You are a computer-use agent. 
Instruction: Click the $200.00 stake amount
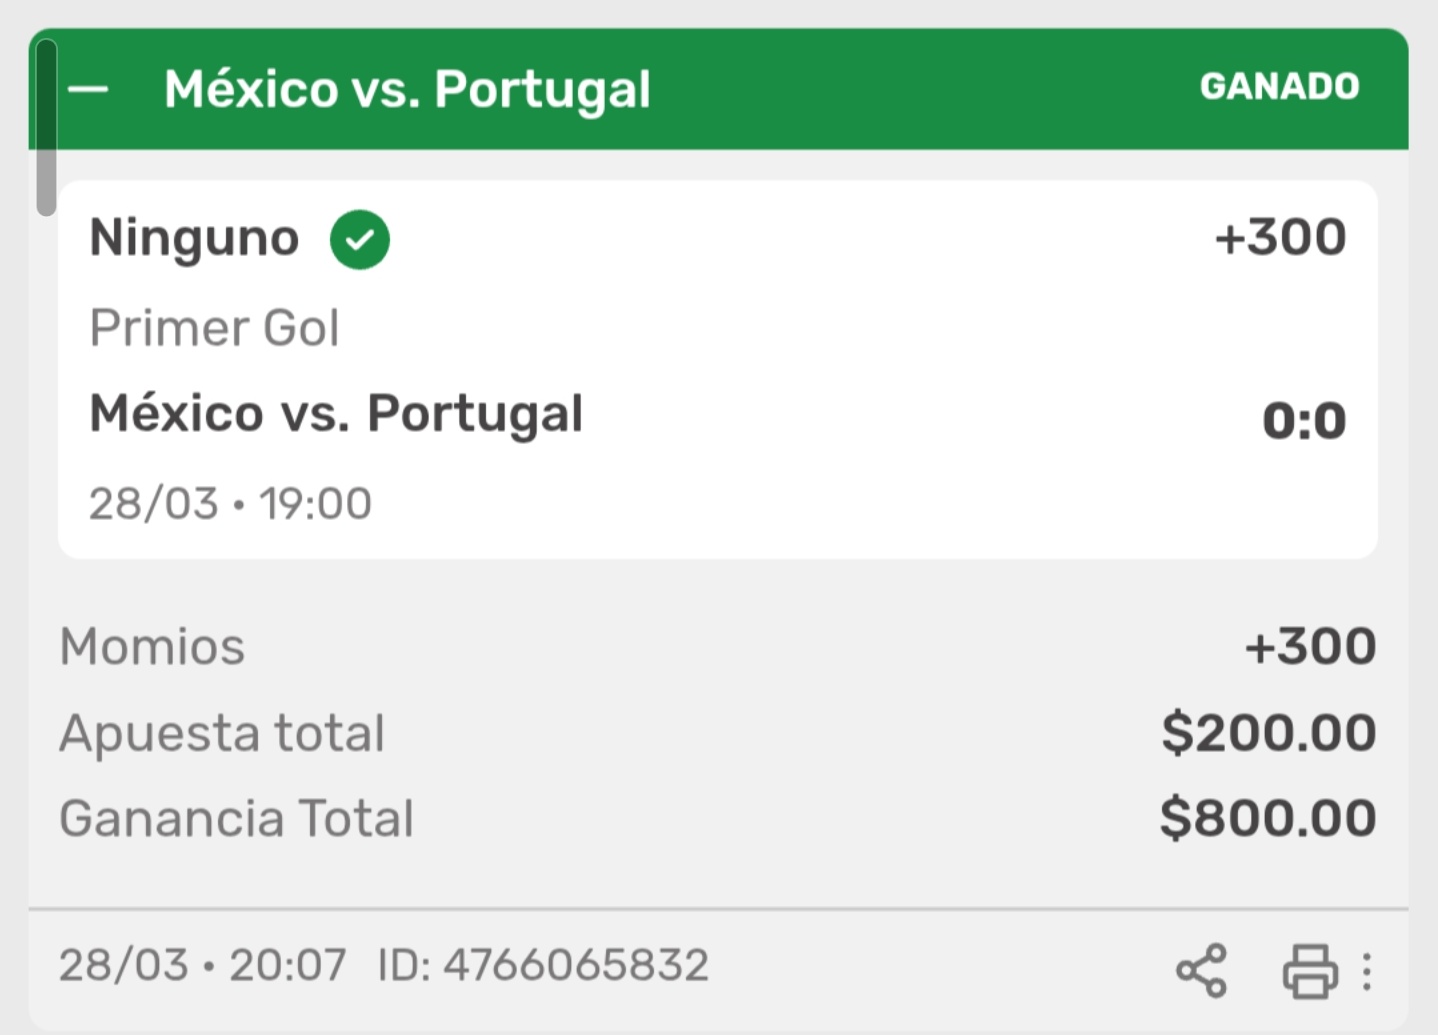click(1268, 733)
